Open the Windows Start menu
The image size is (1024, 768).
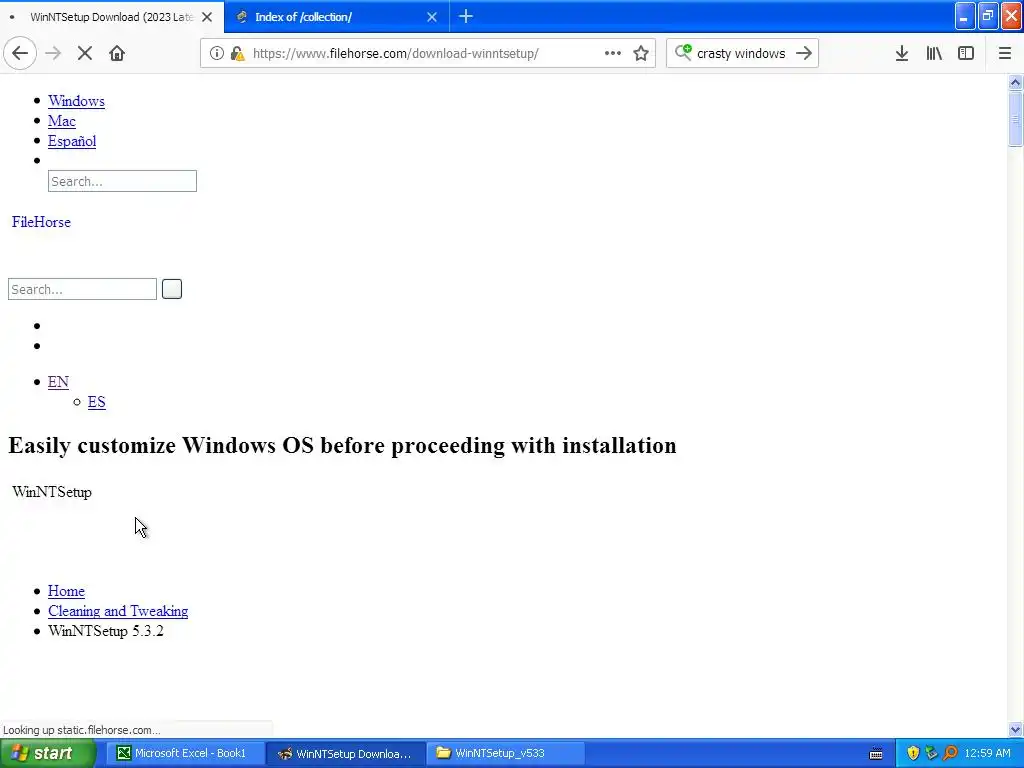click(47, 754)
